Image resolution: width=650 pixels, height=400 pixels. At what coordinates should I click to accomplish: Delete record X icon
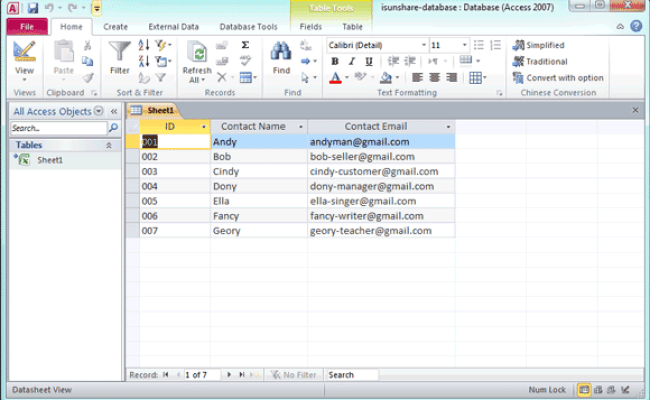tap(222, 77)
